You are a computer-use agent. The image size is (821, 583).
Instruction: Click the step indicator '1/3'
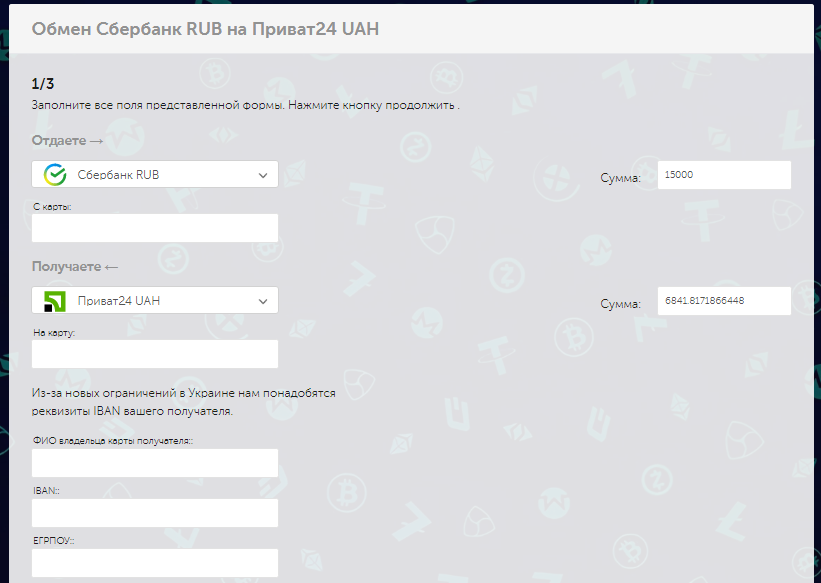43,84
